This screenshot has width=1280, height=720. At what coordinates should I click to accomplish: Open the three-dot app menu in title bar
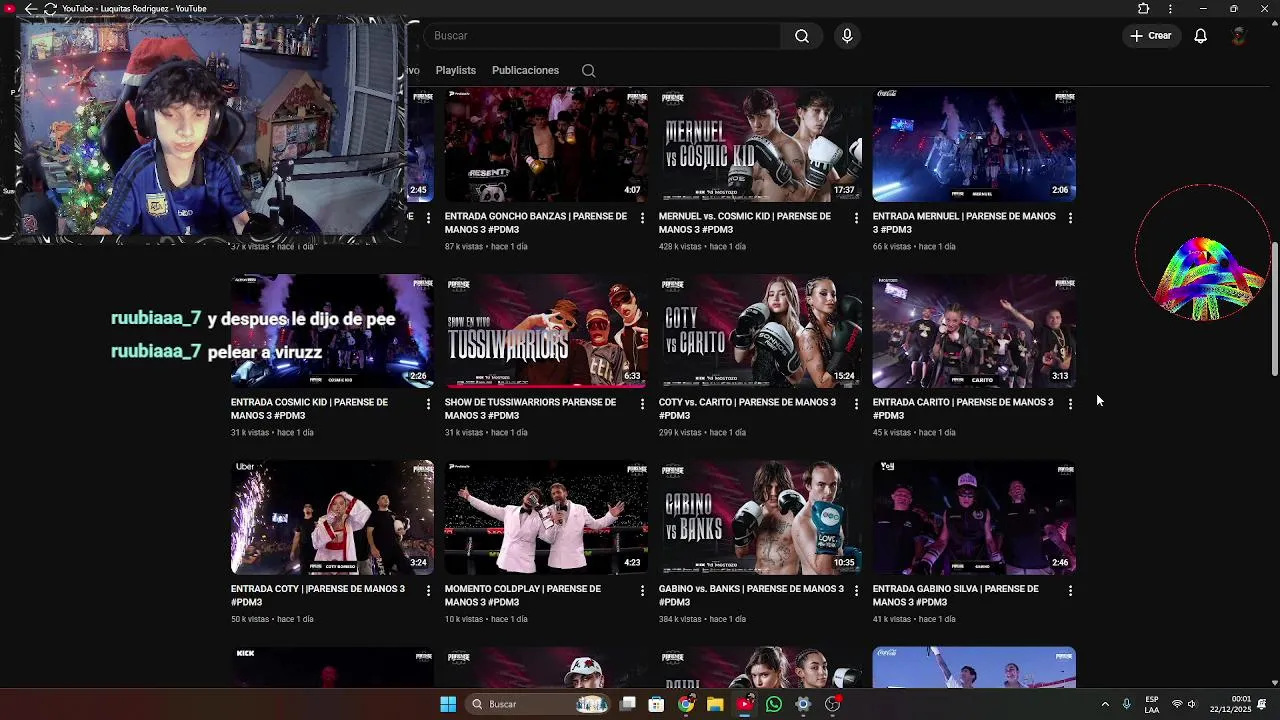[1170, 9]
